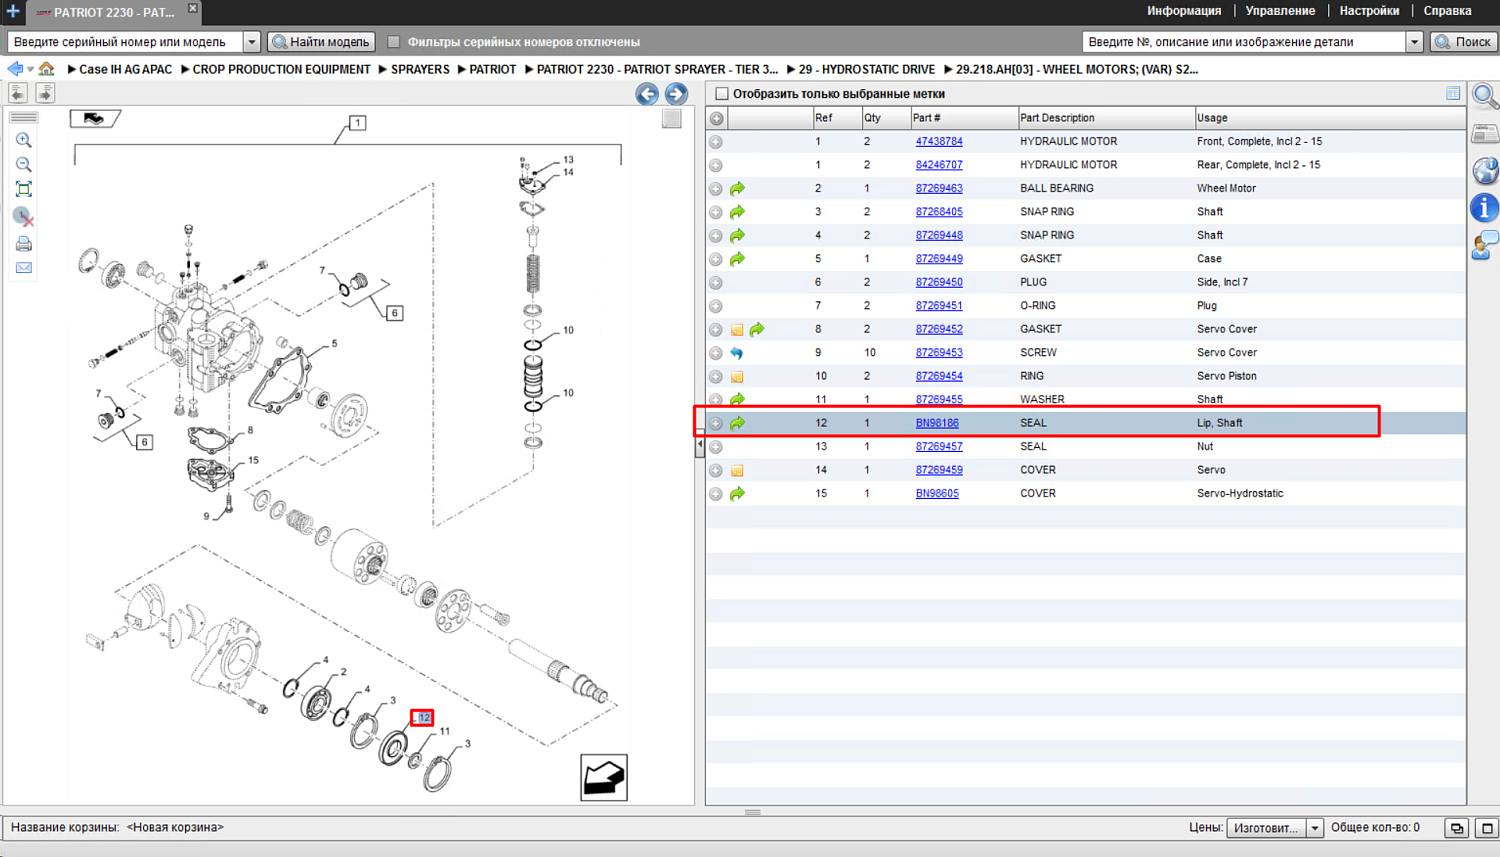
Task: Click the rightmost square icon in status bar
Action: pos(1486,828)
